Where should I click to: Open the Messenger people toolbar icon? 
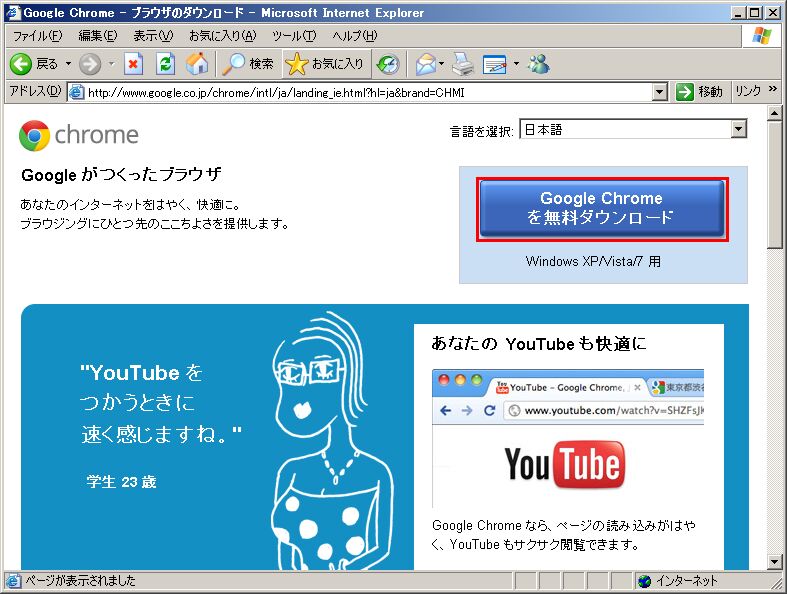[x=539, y=64]
